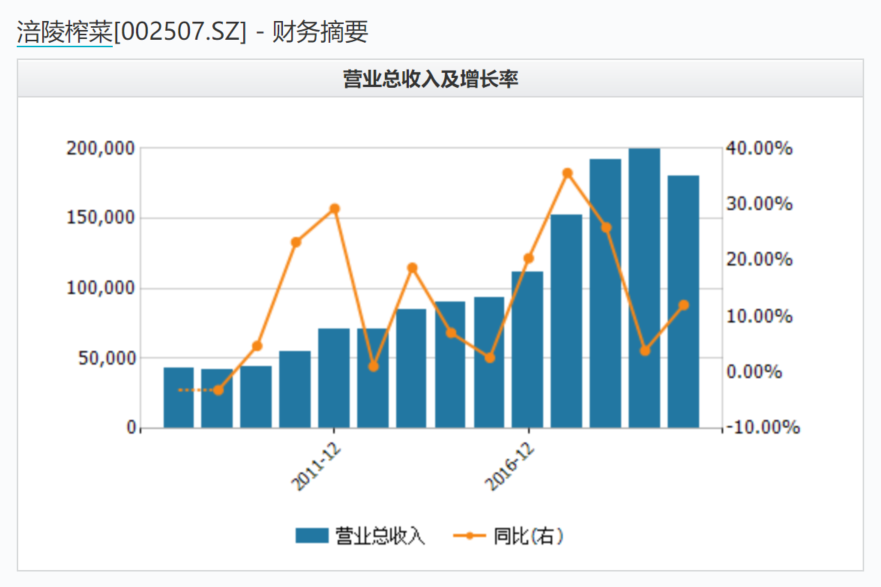Click the orange growth point at the 2011-12 bar
Screen dimensions: 881x587
click(335, 209)
